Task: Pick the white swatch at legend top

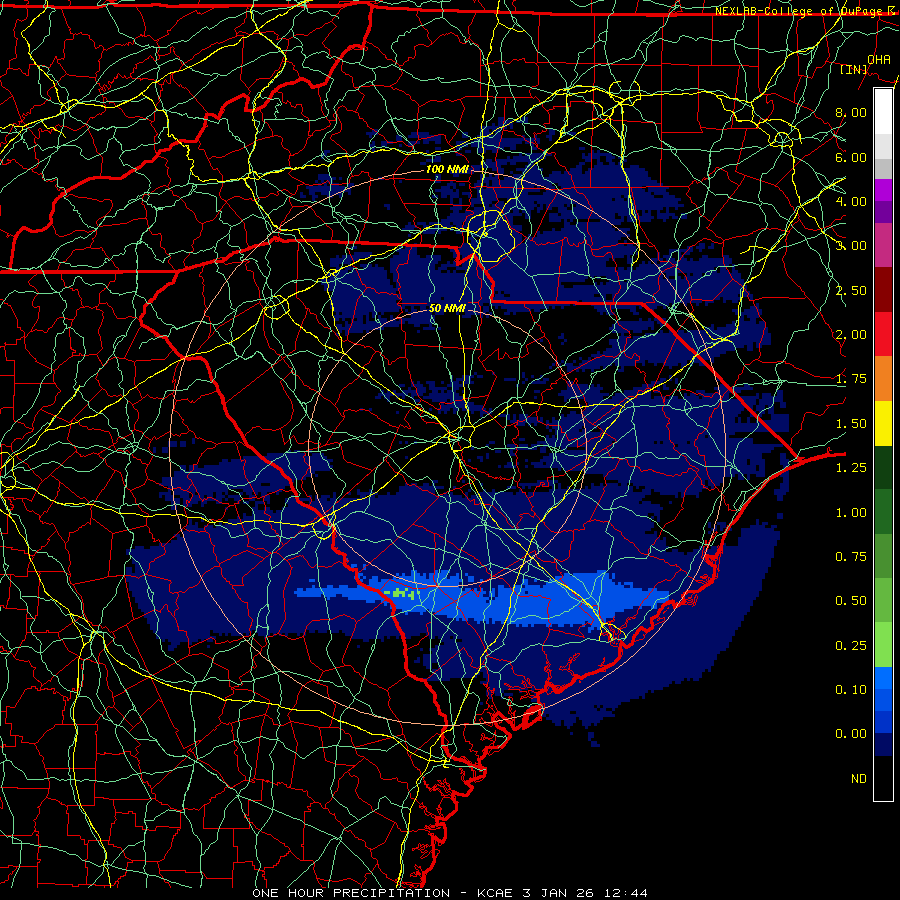Action: tap(883, 112)
